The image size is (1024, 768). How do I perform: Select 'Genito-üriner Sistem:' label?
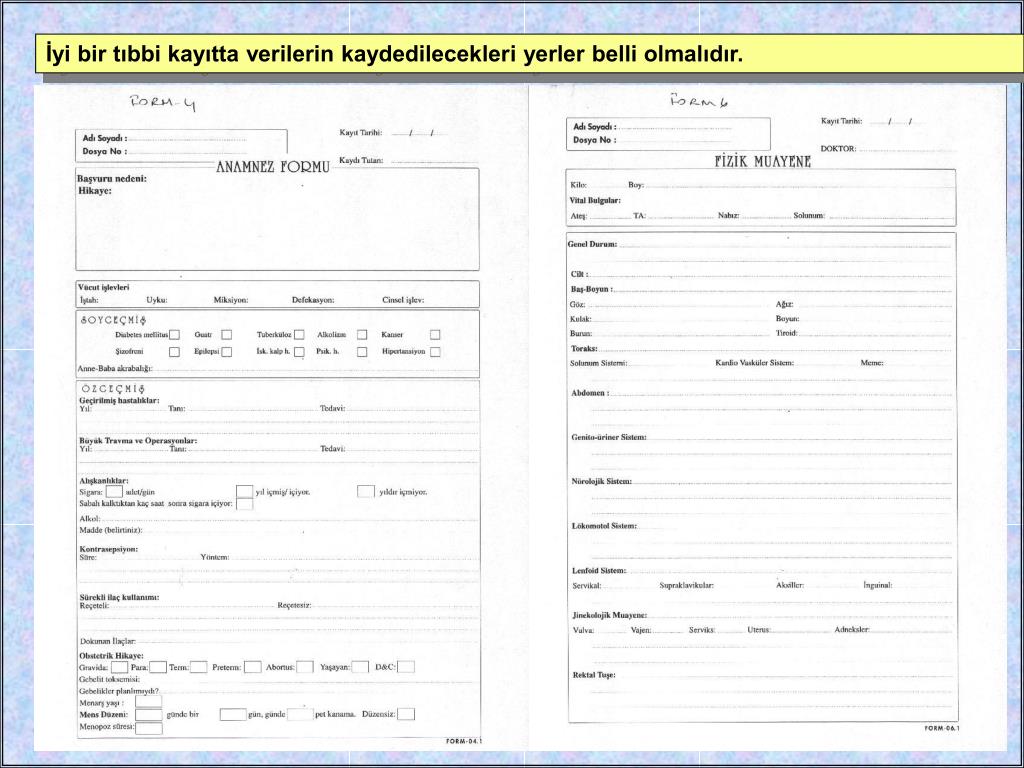[x=609, y=437]
